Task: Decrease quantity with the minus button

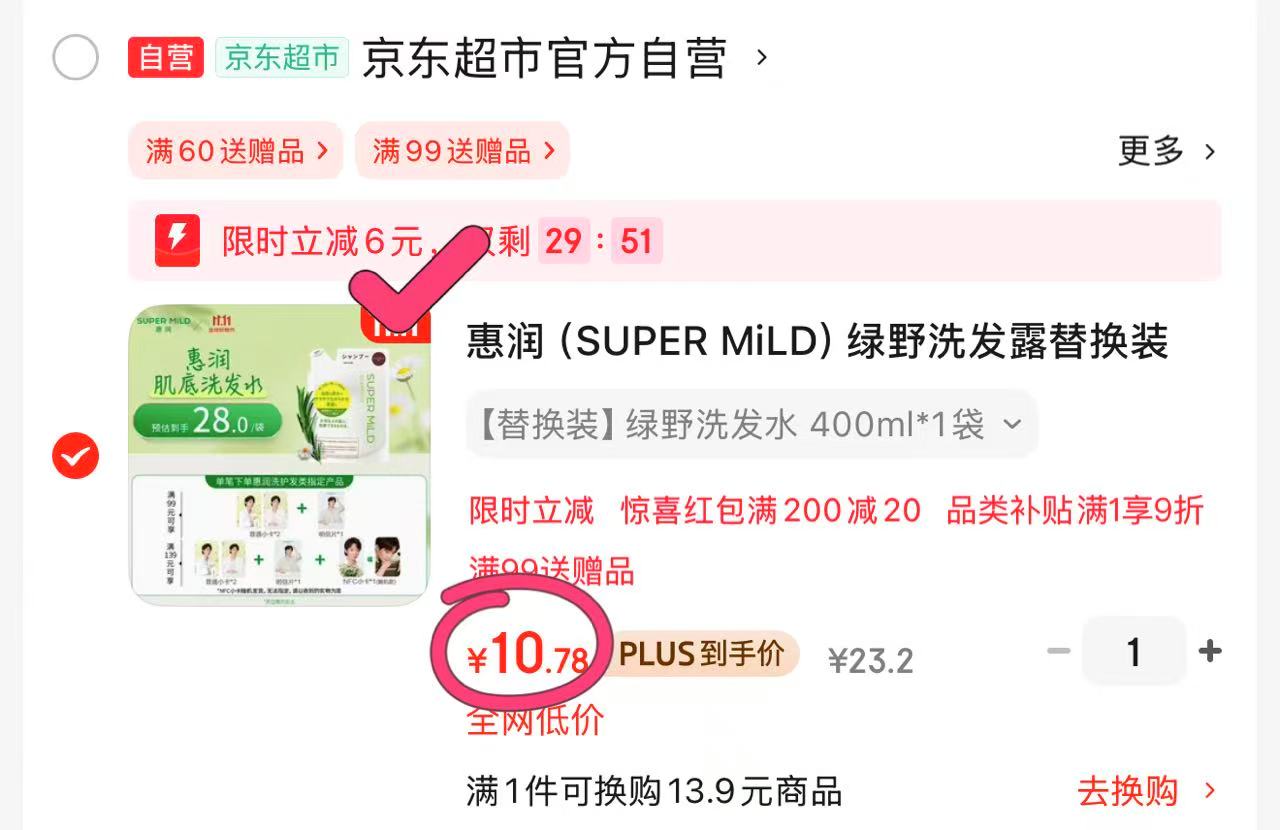Action: tap(1058, 652)
